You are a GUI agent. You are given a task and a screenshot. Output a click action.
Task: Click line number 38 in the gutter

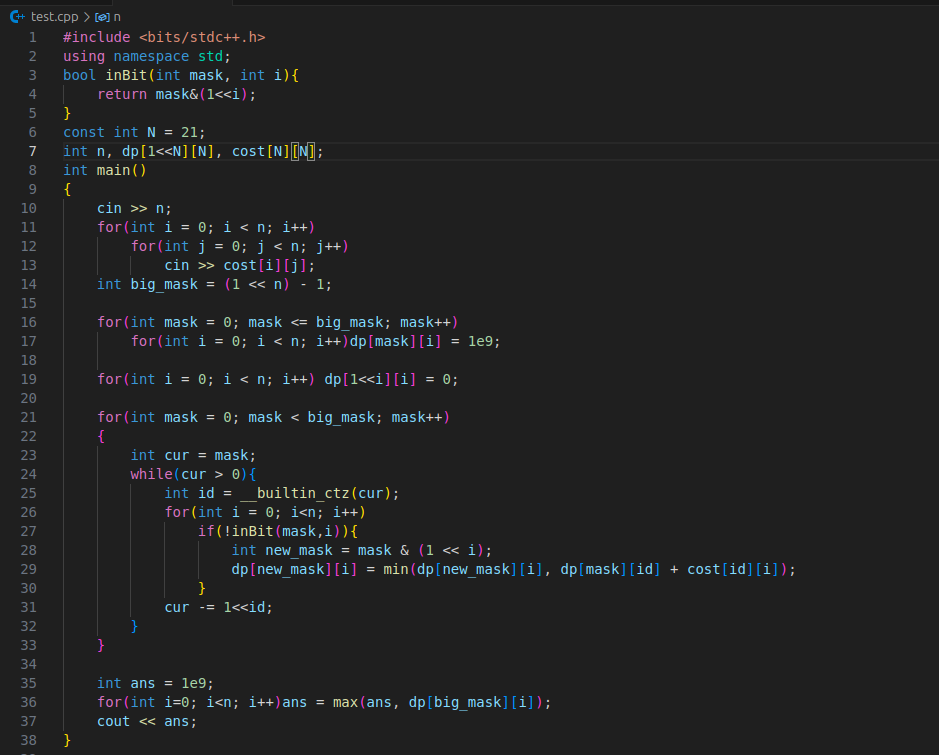(29, 741)
